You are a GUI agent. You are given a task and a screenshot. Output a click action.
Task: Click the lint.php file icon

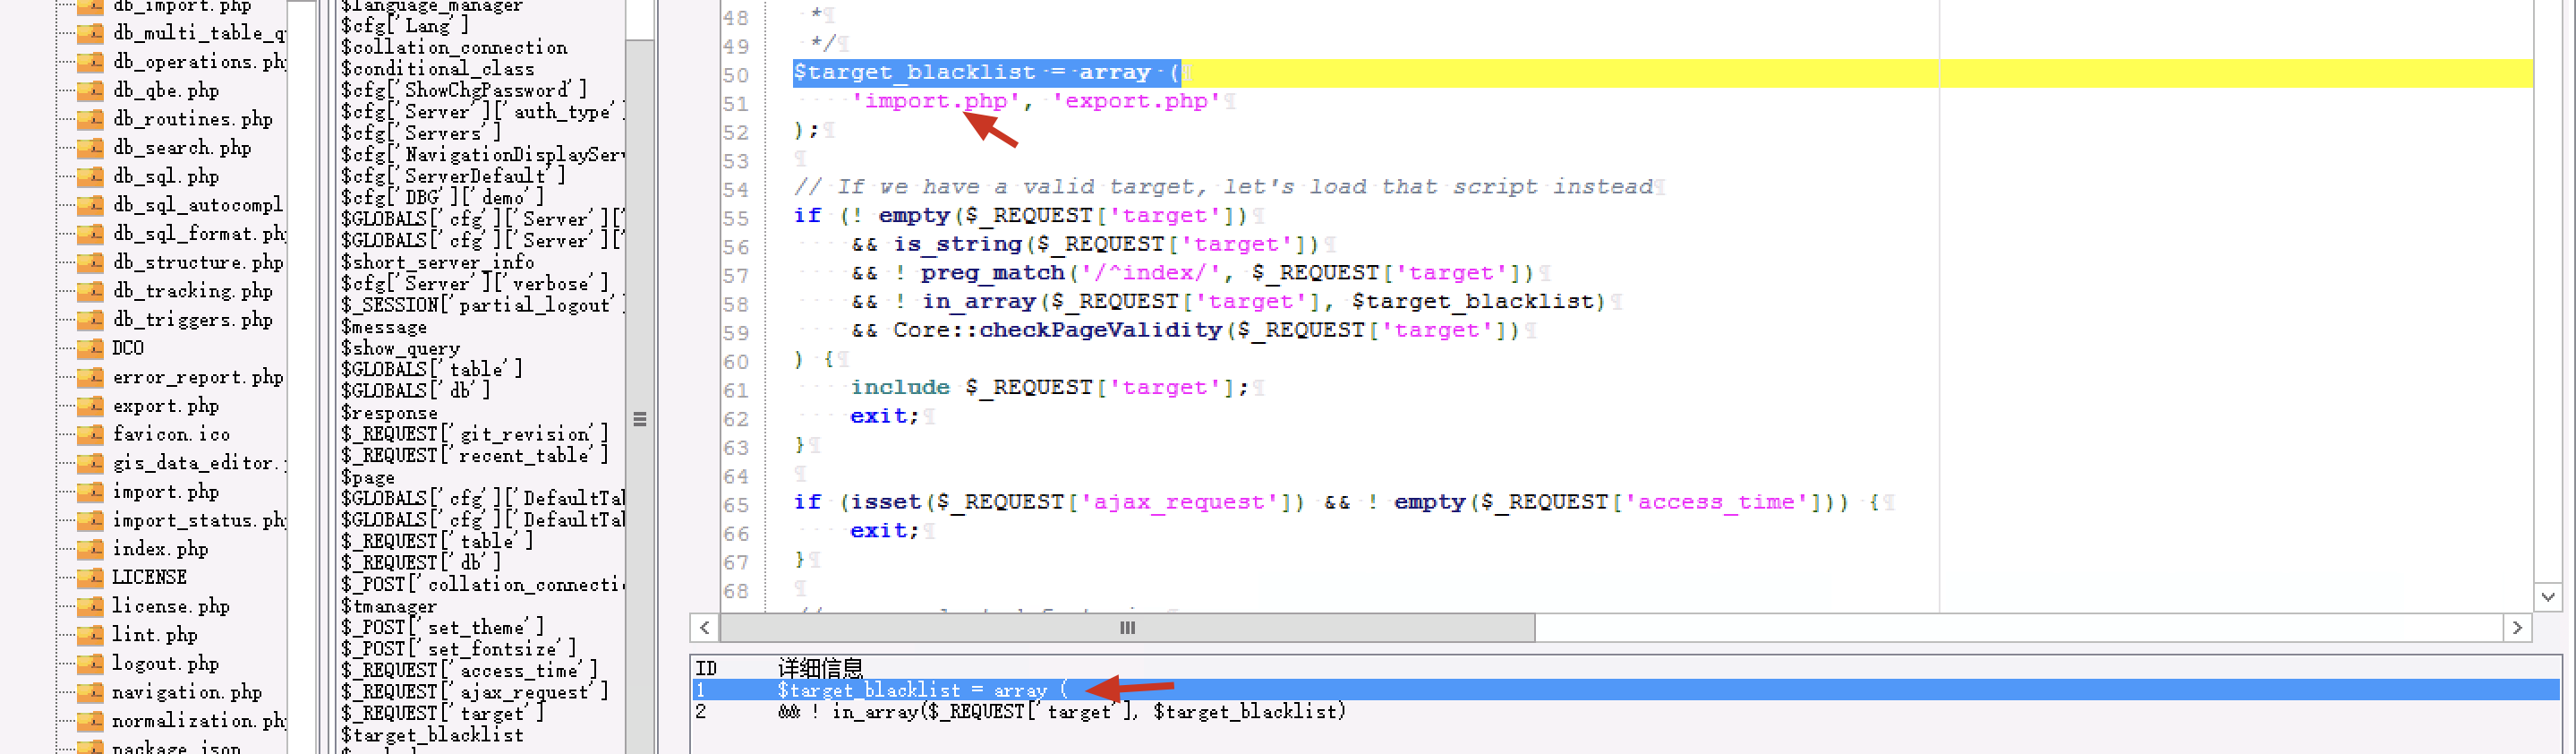pyautogui.click(x=90, y=635)
